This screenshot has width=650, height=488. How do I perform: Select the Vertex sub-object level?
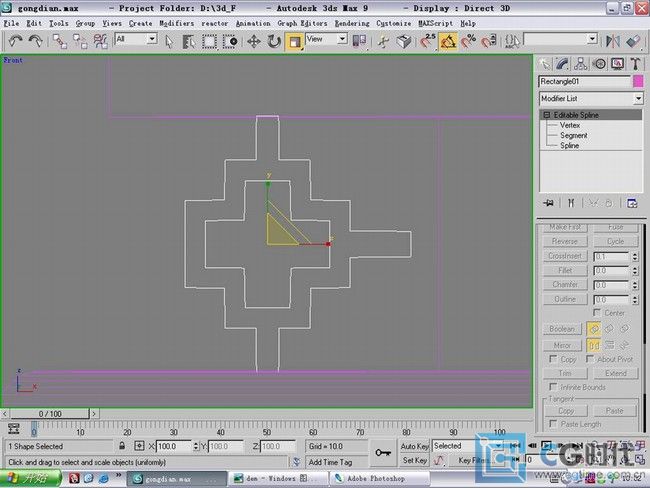[x=570, y=125]
